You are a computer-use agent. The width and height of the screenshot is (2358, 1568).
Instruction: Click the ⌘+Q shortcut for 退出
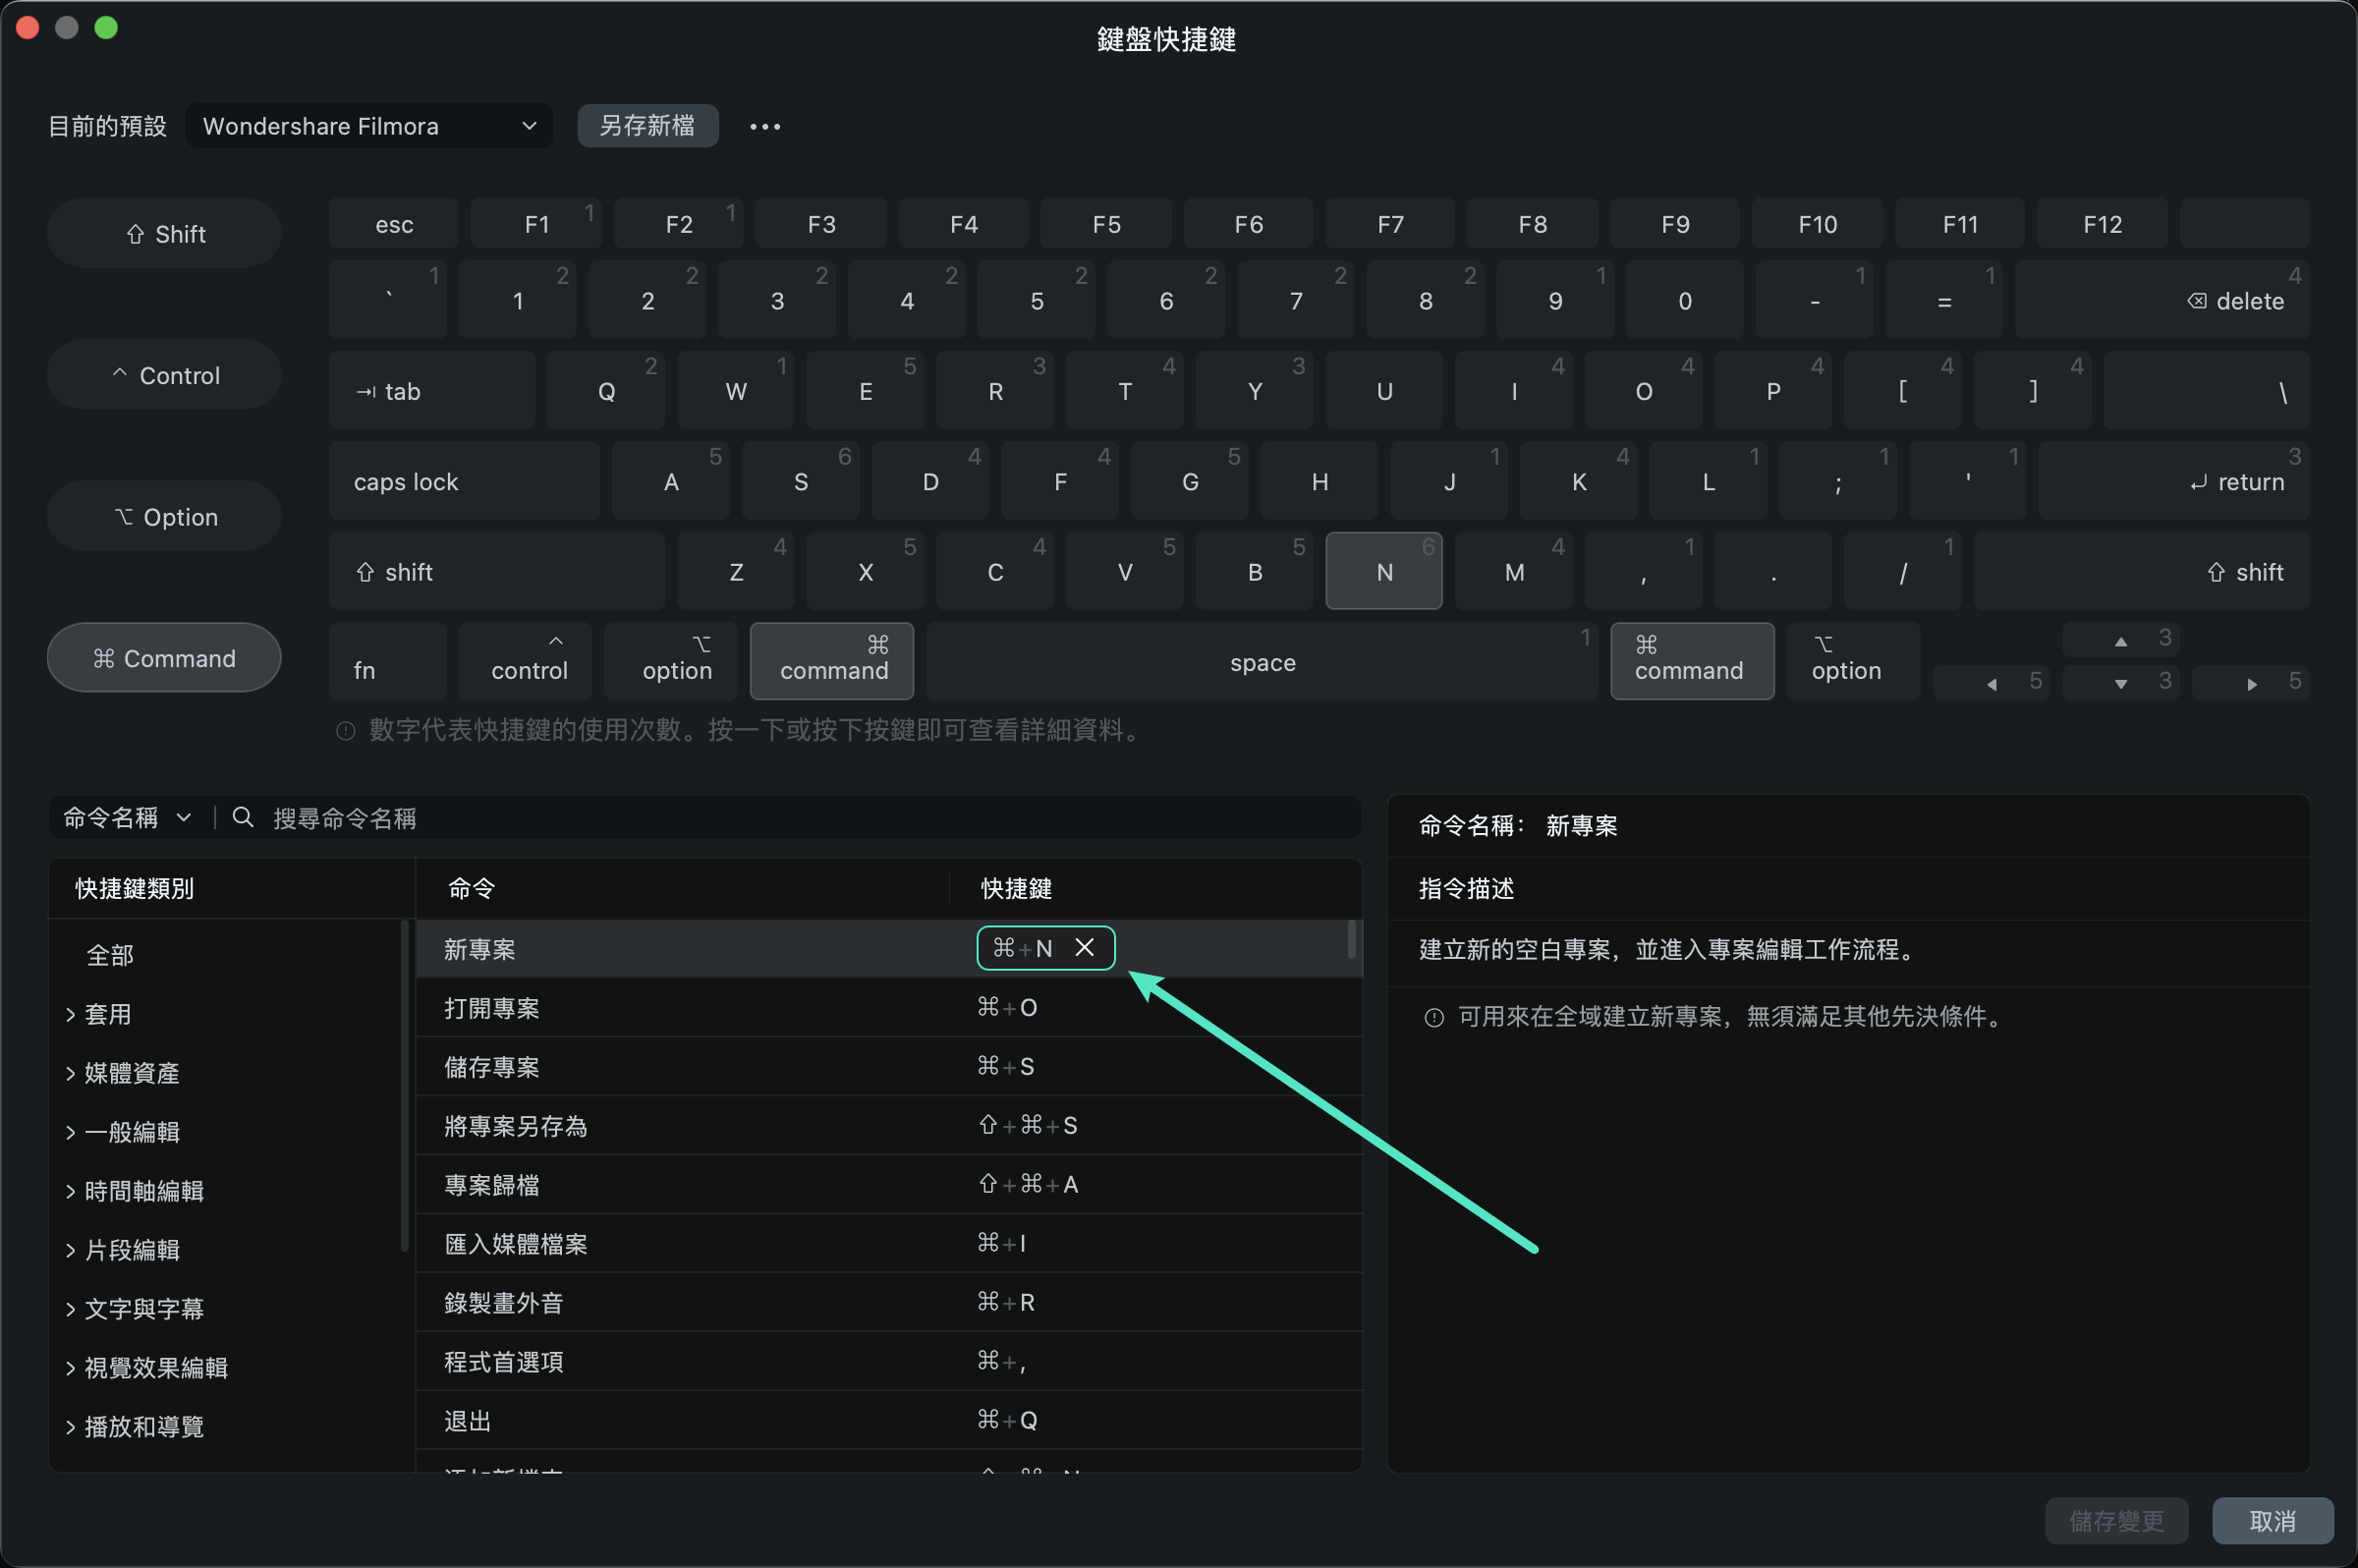point(1007,1420)
